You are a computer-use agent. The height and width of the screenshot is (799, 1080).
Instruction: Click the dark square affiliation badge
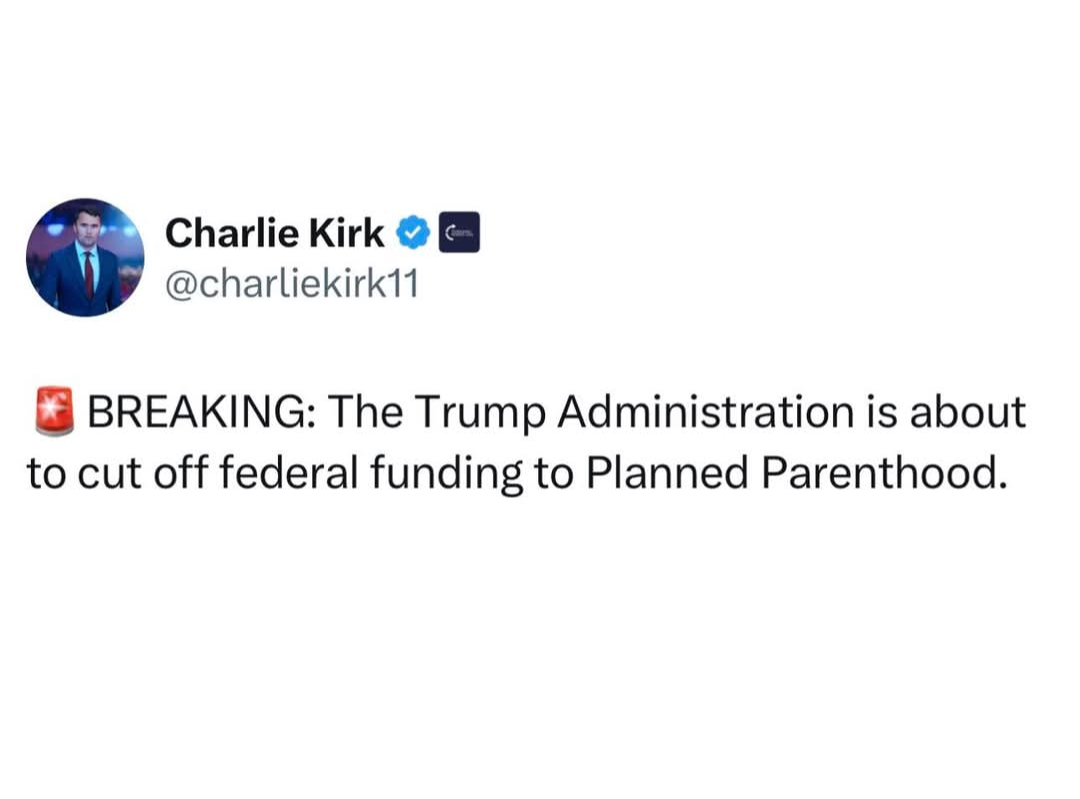click(x=460, y=233)
